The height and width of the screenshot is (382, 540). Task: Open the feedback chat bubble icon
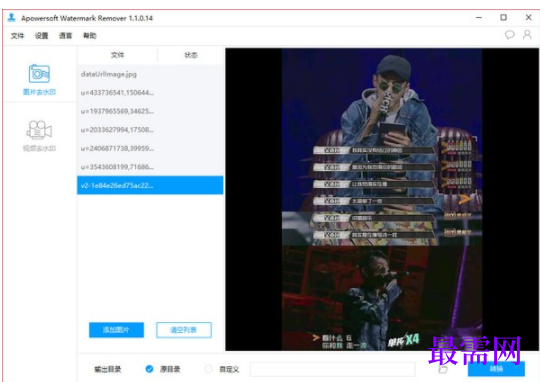[x=509, y=34]
